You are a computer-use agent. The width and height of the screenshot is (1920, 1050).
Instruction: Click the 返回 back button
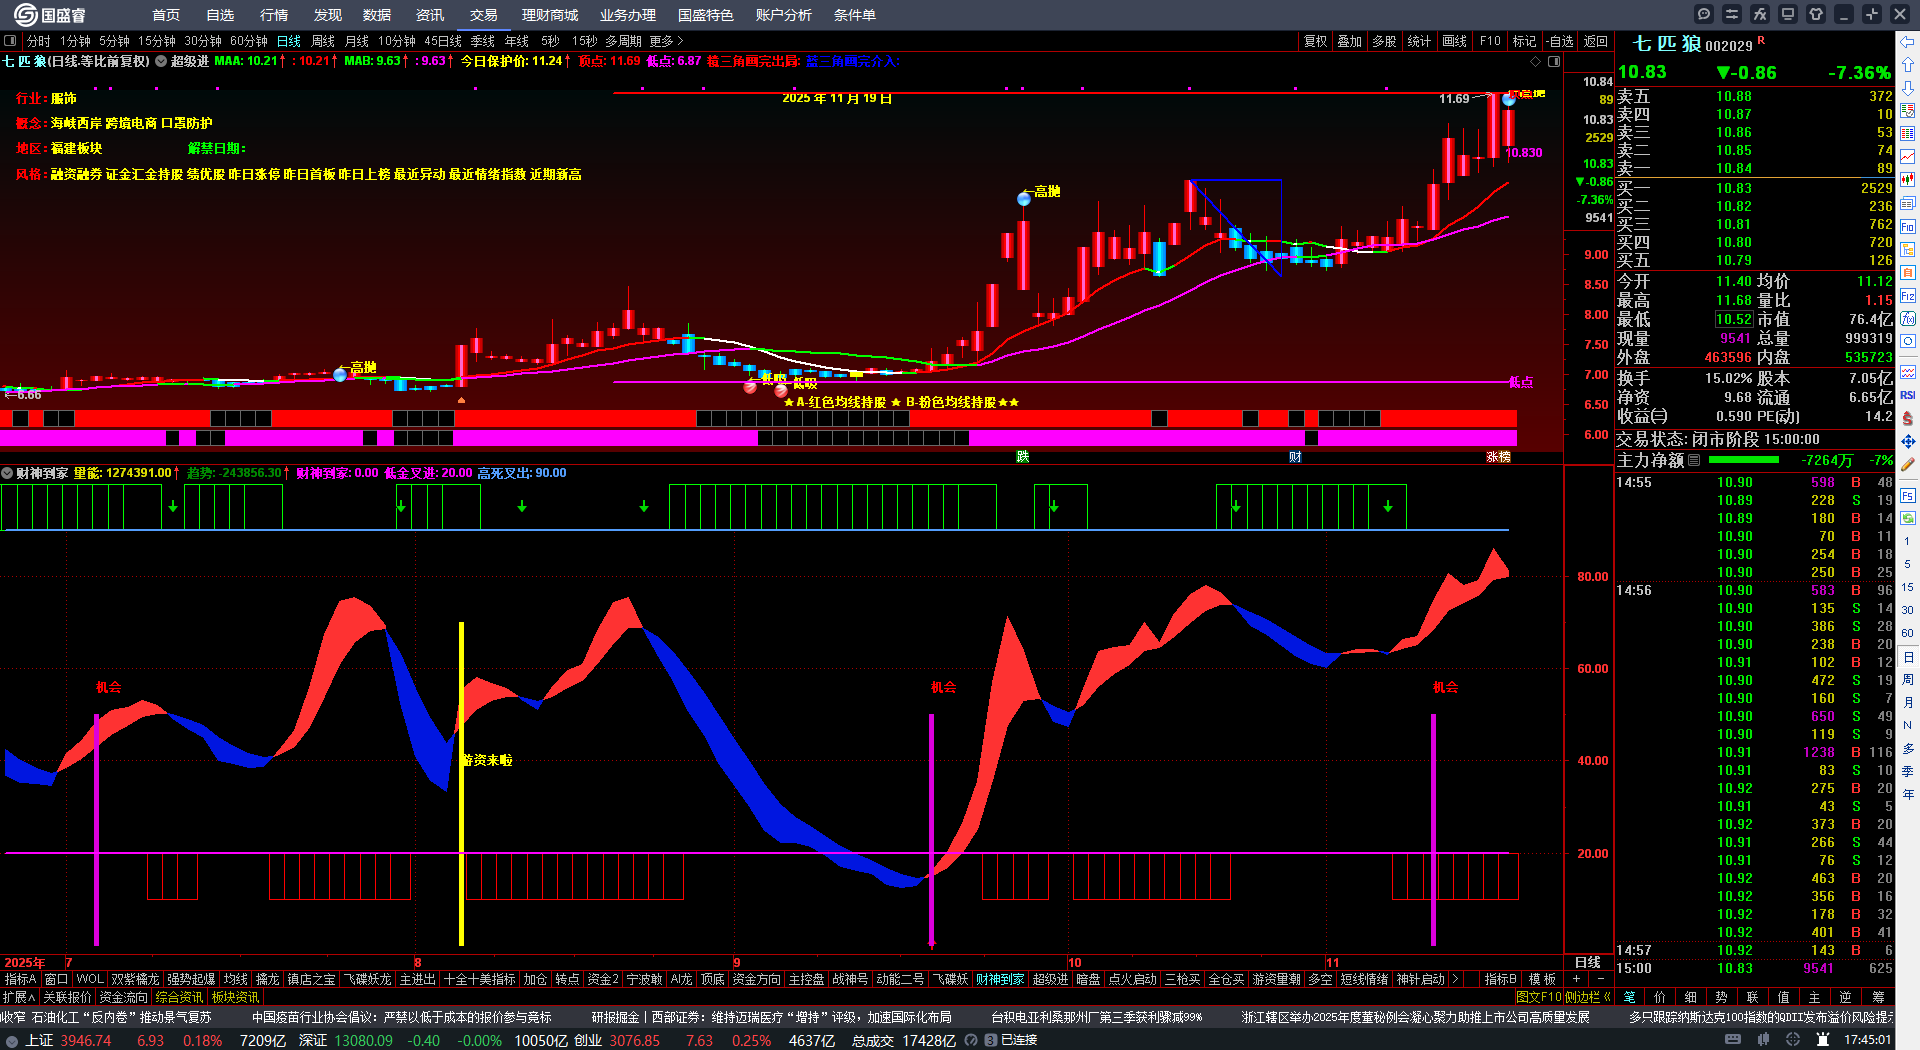tap(1596, 41)
